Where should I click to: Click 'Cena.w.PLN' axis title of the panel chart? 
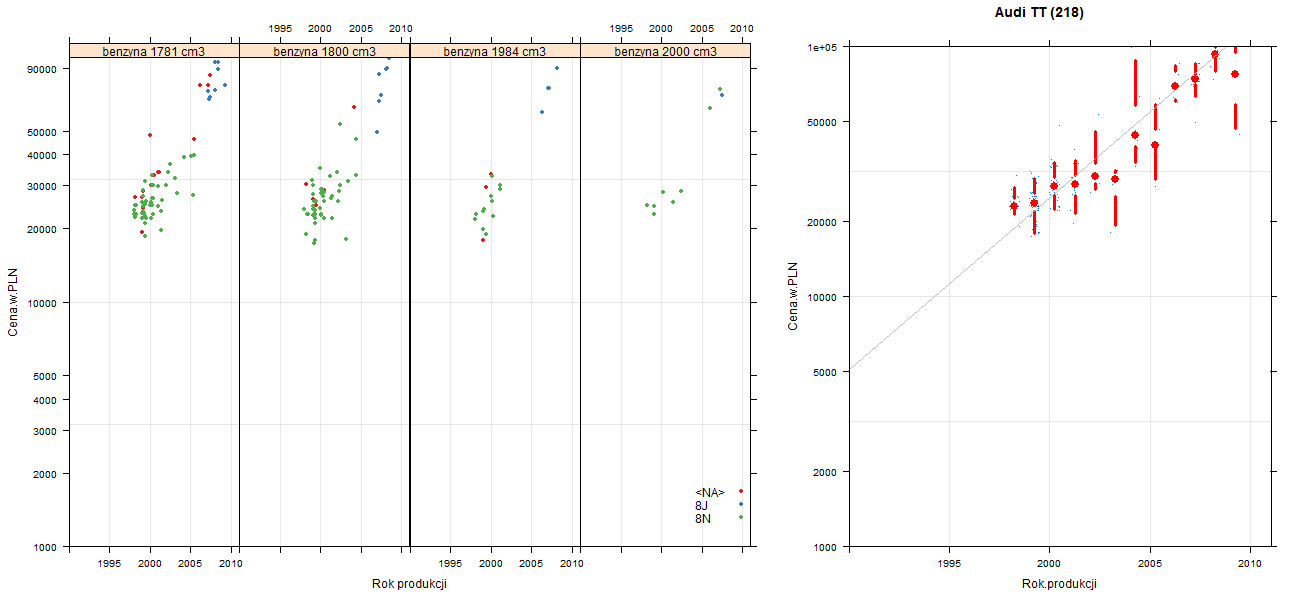tap(13, 300)
